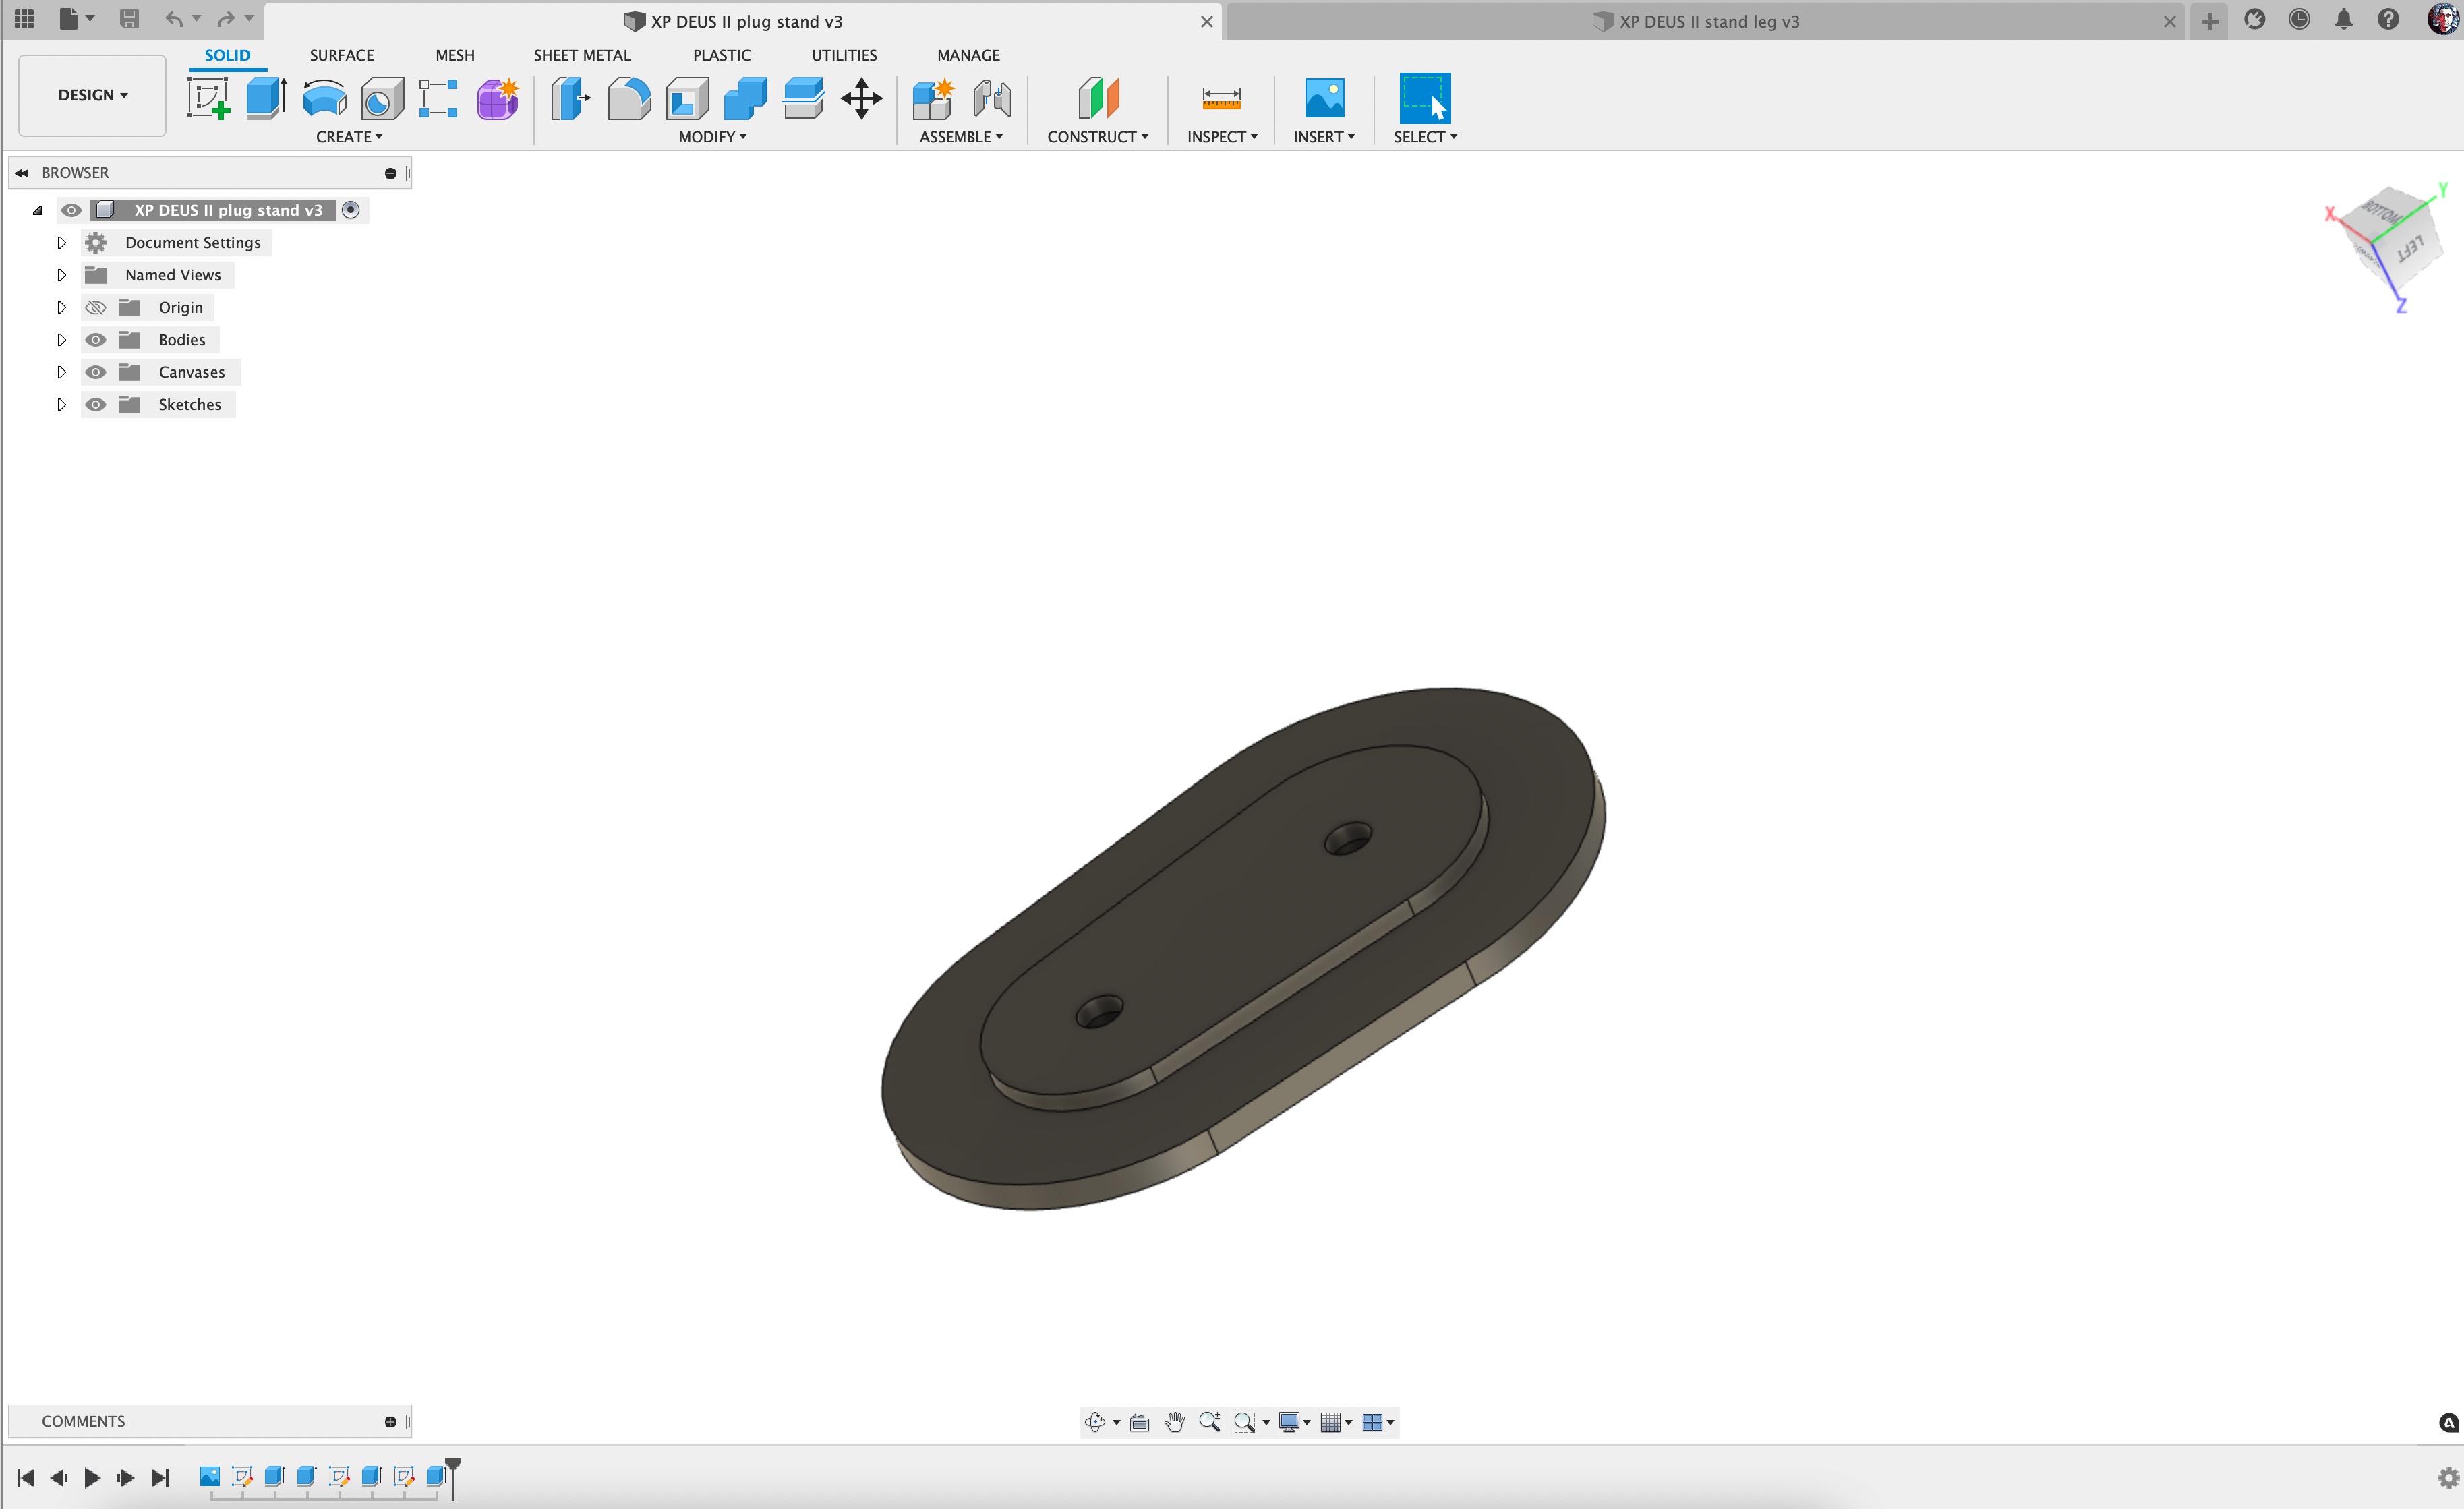Click the Fillet tool icon
Image resolution: width=2464 pixels, height=1509 pixels.
(629, 98)
